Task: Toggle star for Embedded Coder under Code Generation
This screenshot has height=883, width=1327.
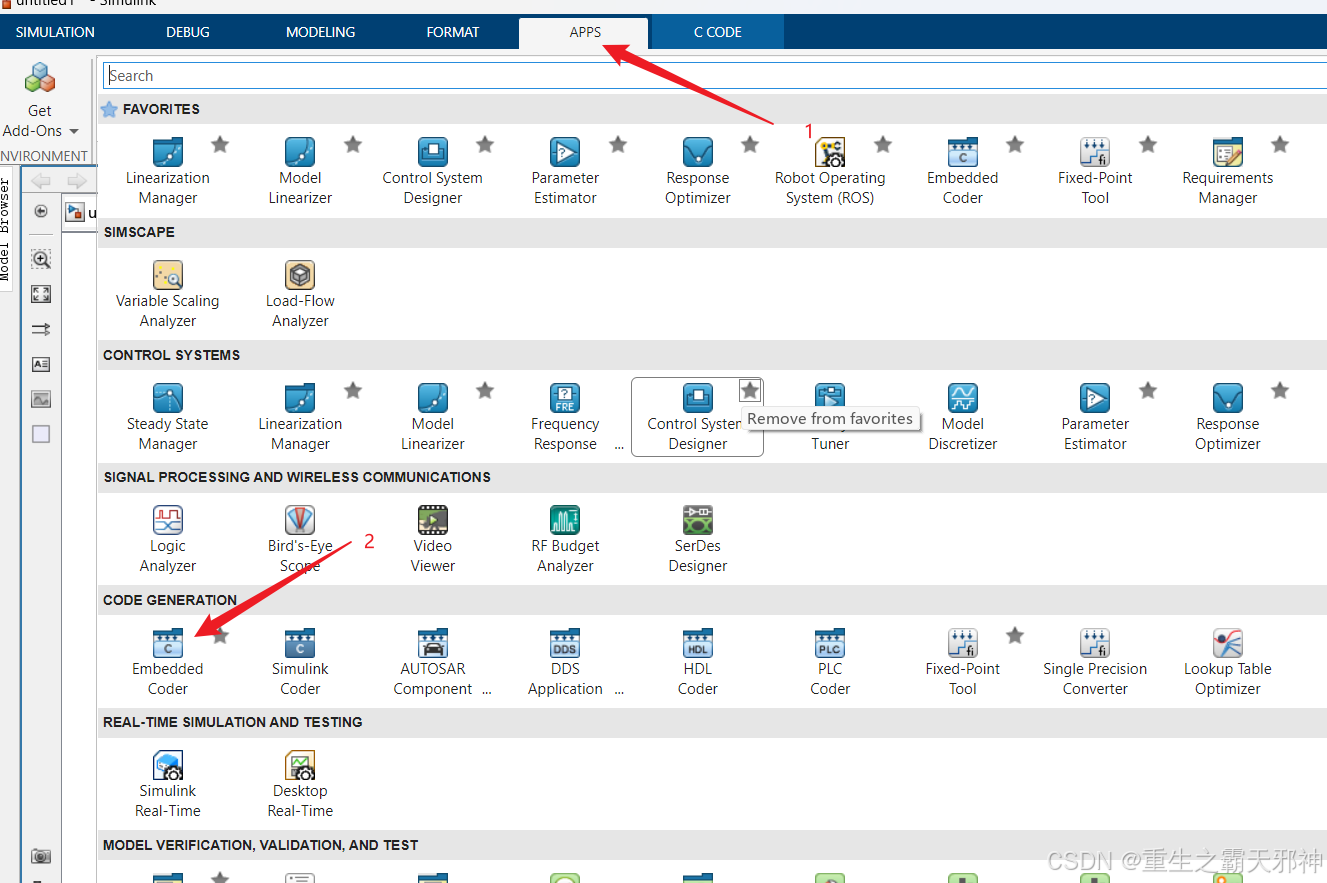Action: click(x=220, y=635)
